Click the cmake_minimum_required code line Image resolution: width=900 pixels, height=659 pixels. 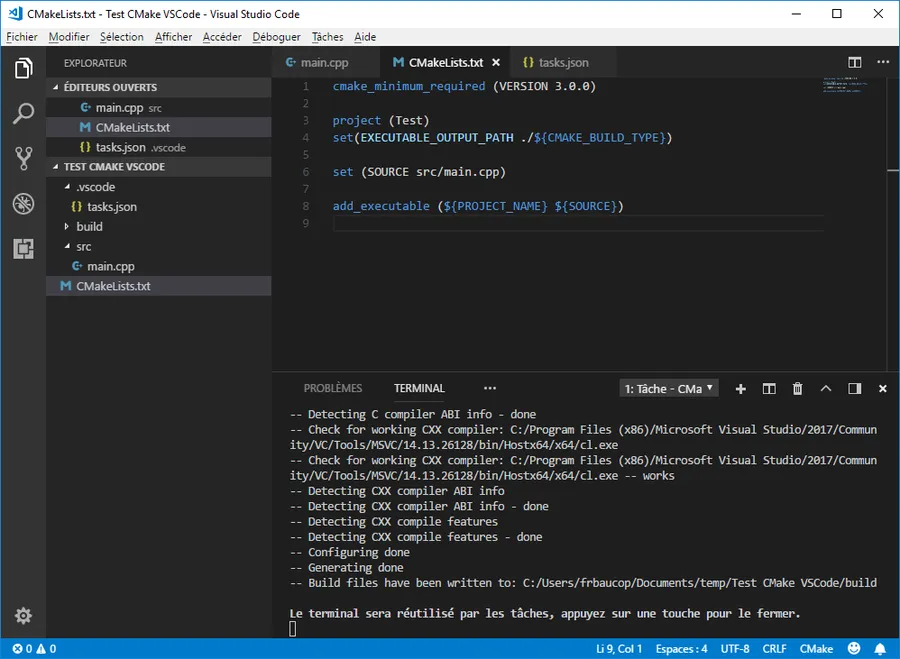pos(464,86)
